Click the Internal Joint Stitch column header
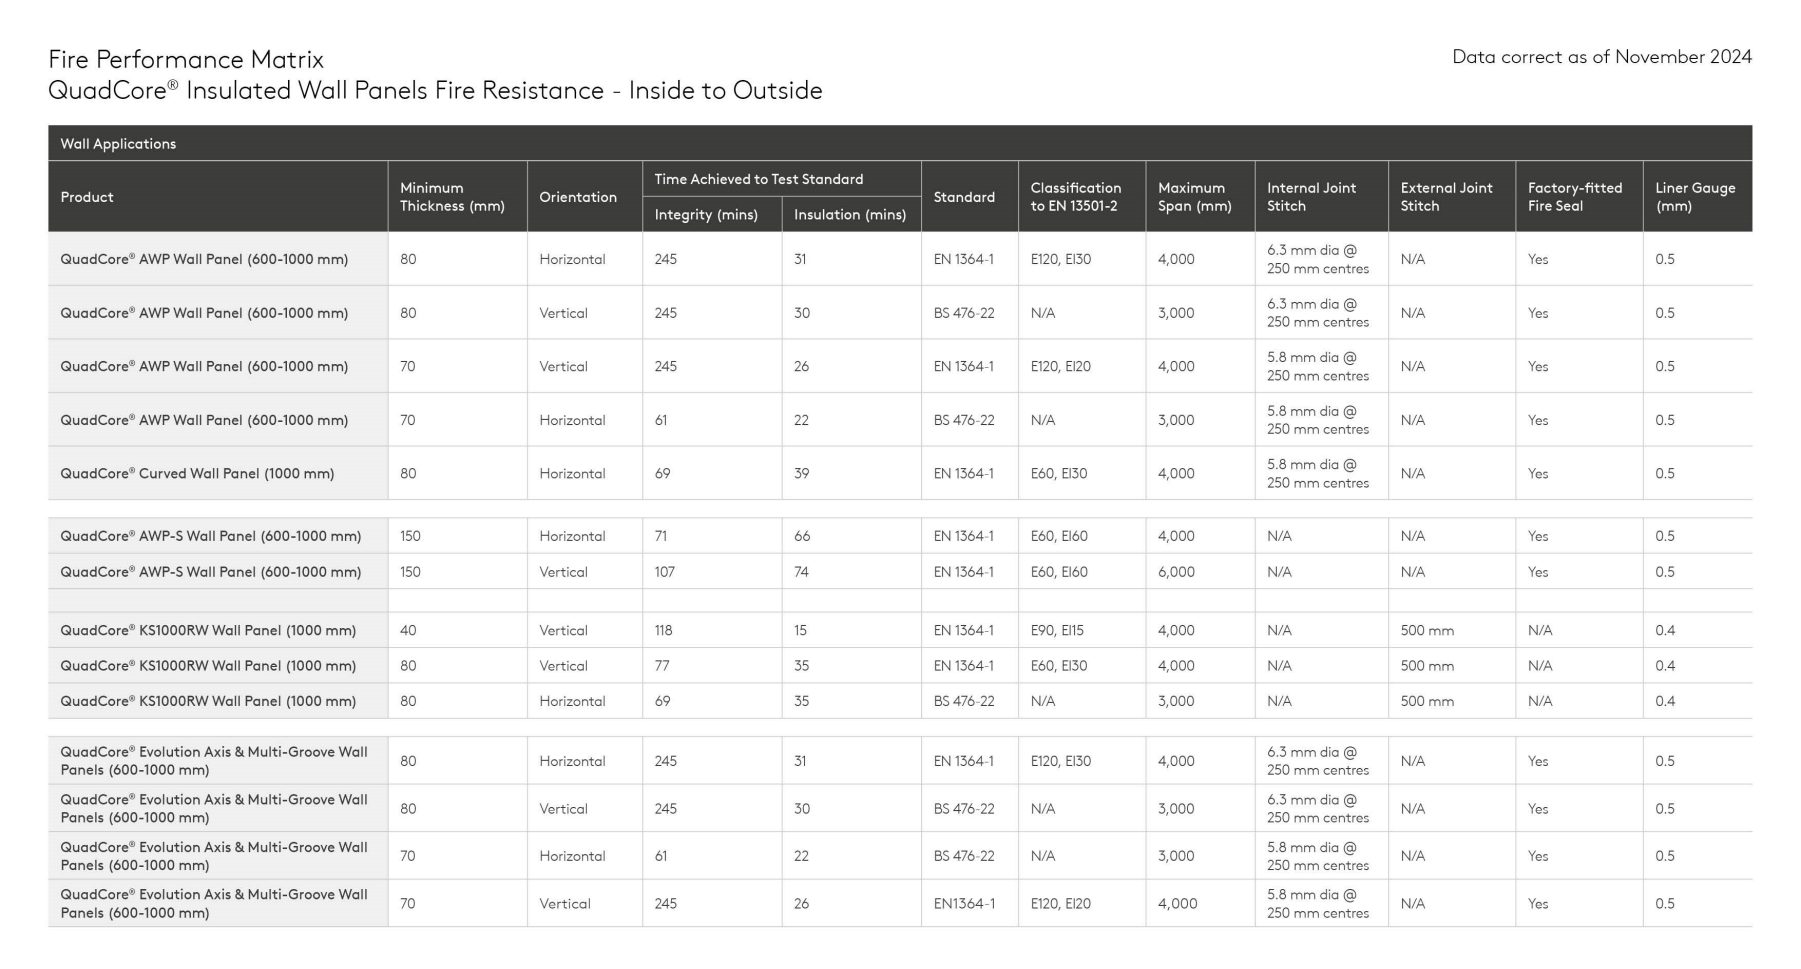 1311,197
